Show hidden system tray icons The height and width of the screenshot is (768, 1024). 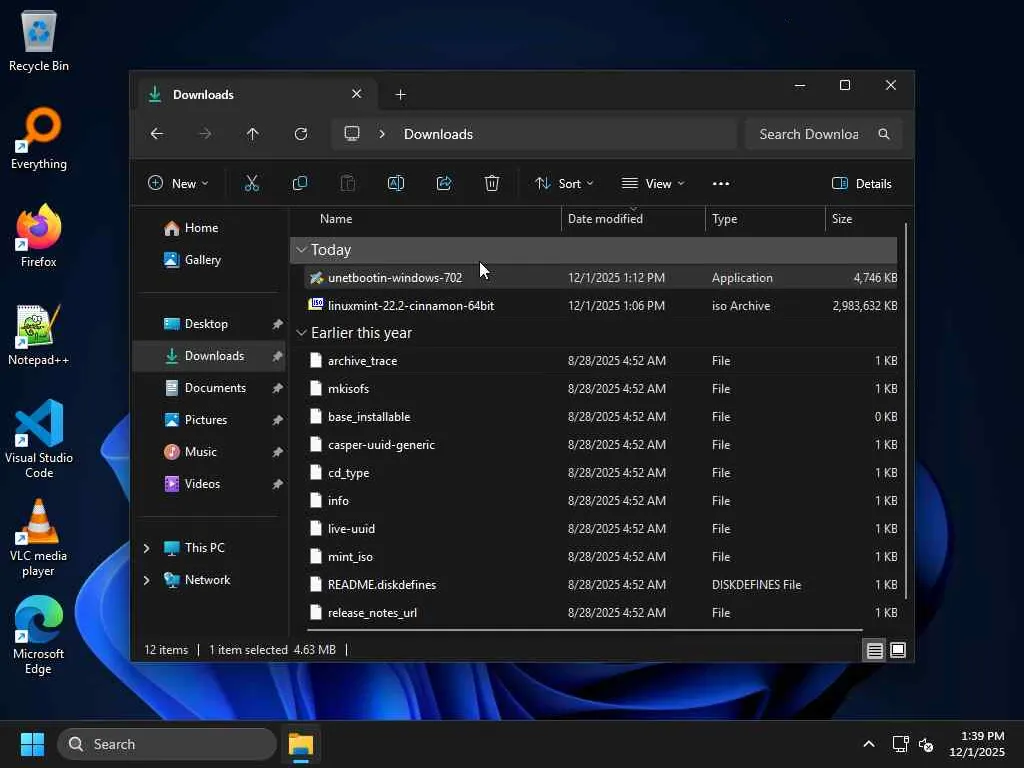click(x=869, y=744)
